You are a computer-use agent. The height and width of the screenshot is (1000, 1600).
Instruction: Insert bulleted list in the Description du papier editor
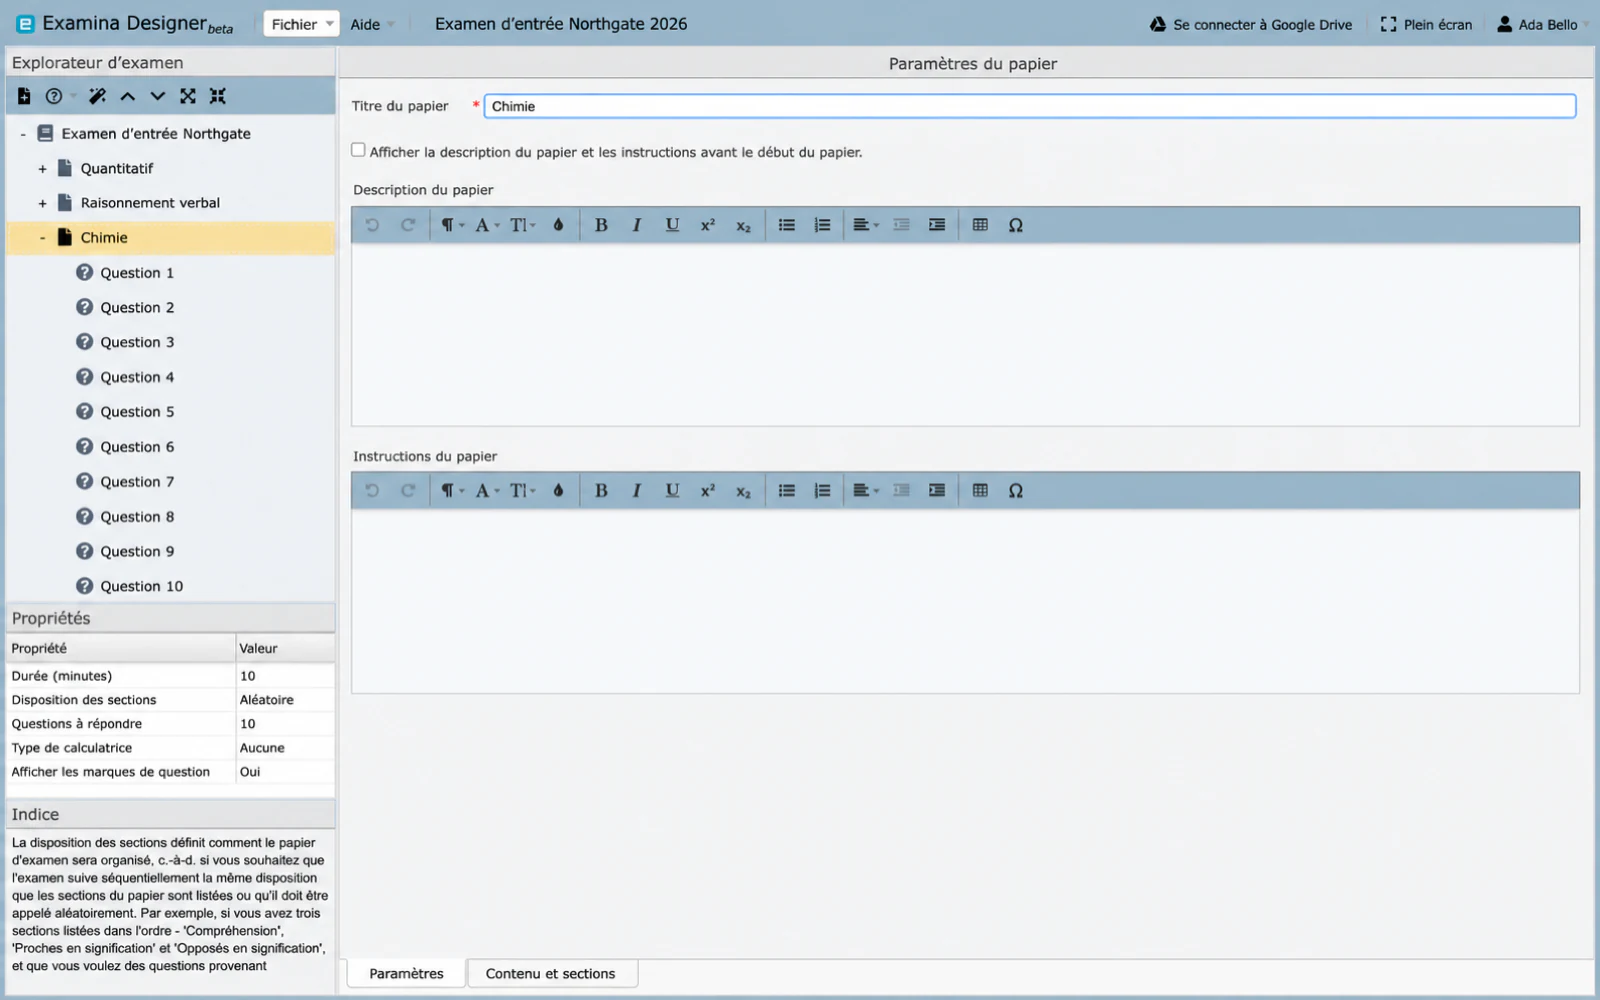click(x=787, y=225)
